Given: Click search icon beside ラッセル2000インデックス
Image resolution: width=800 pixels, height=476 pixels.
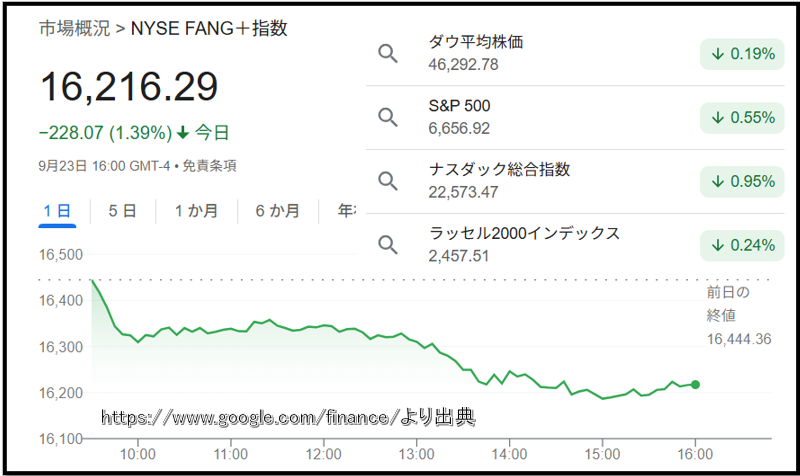Looking at the screenshot, I should pyautogui.click(x=388, y=244).
